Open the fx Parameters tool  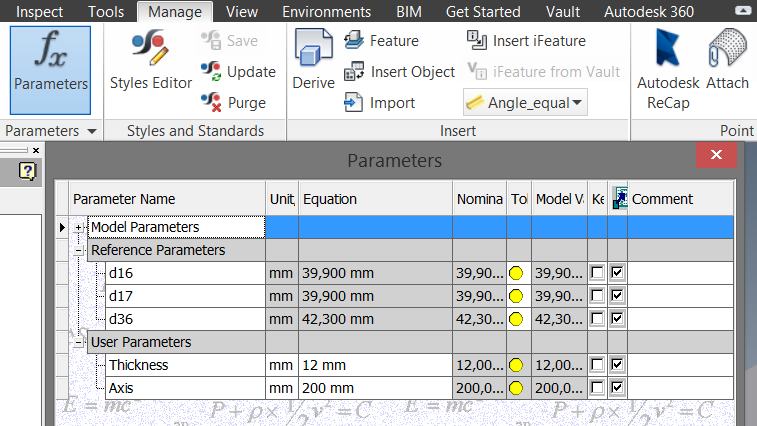point(50,70)
